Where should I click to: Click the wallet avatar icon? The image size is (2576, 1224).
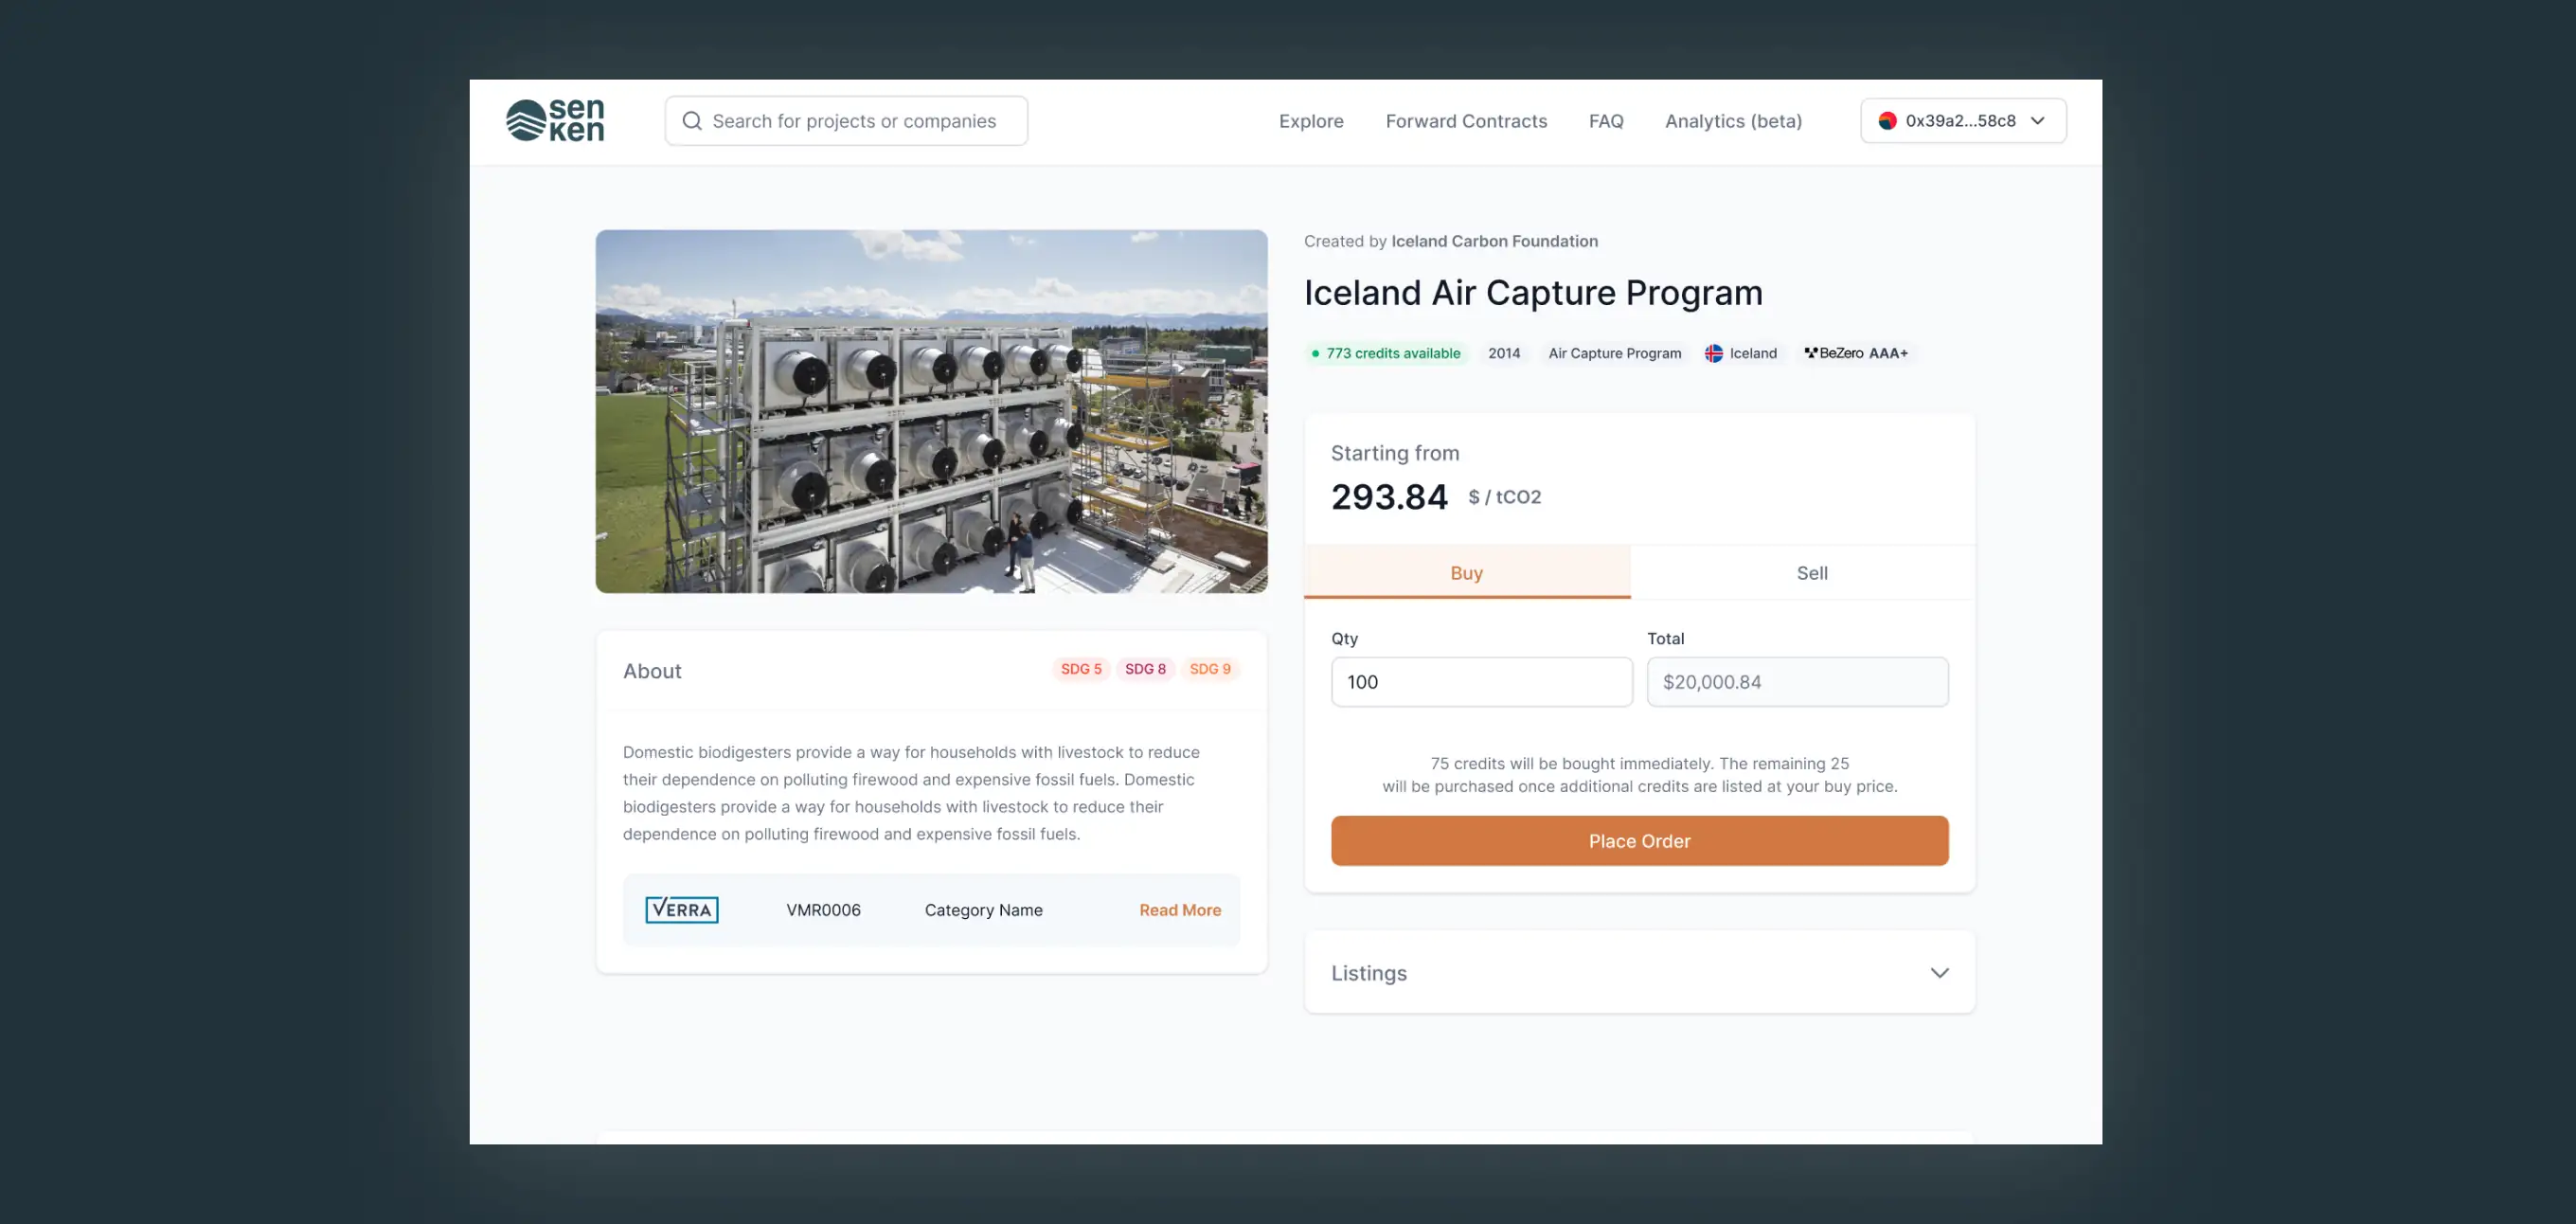pyautogui.click(x=1887, y=120)
